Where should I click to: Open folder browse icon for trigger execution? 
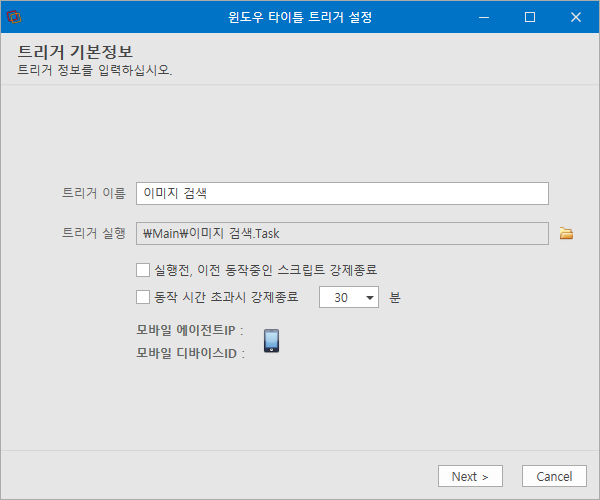pos(566,233)
